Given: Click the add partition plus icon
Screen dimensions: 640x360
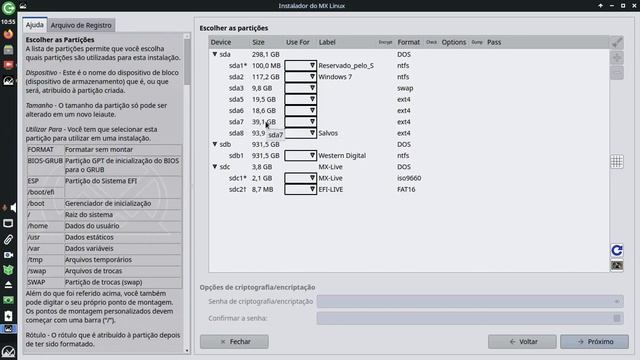Looking at the screenshot, I should coord(617,58).
